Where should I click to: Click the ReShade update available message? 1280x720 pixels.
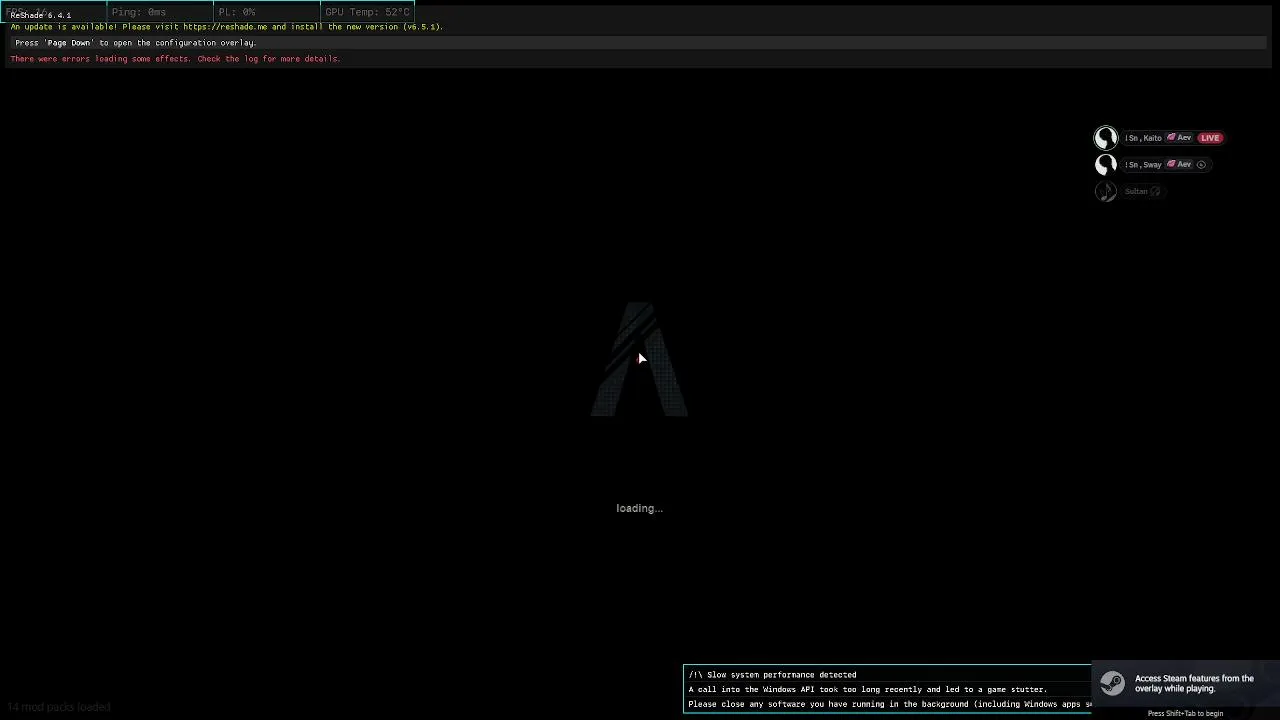point(227,27)
